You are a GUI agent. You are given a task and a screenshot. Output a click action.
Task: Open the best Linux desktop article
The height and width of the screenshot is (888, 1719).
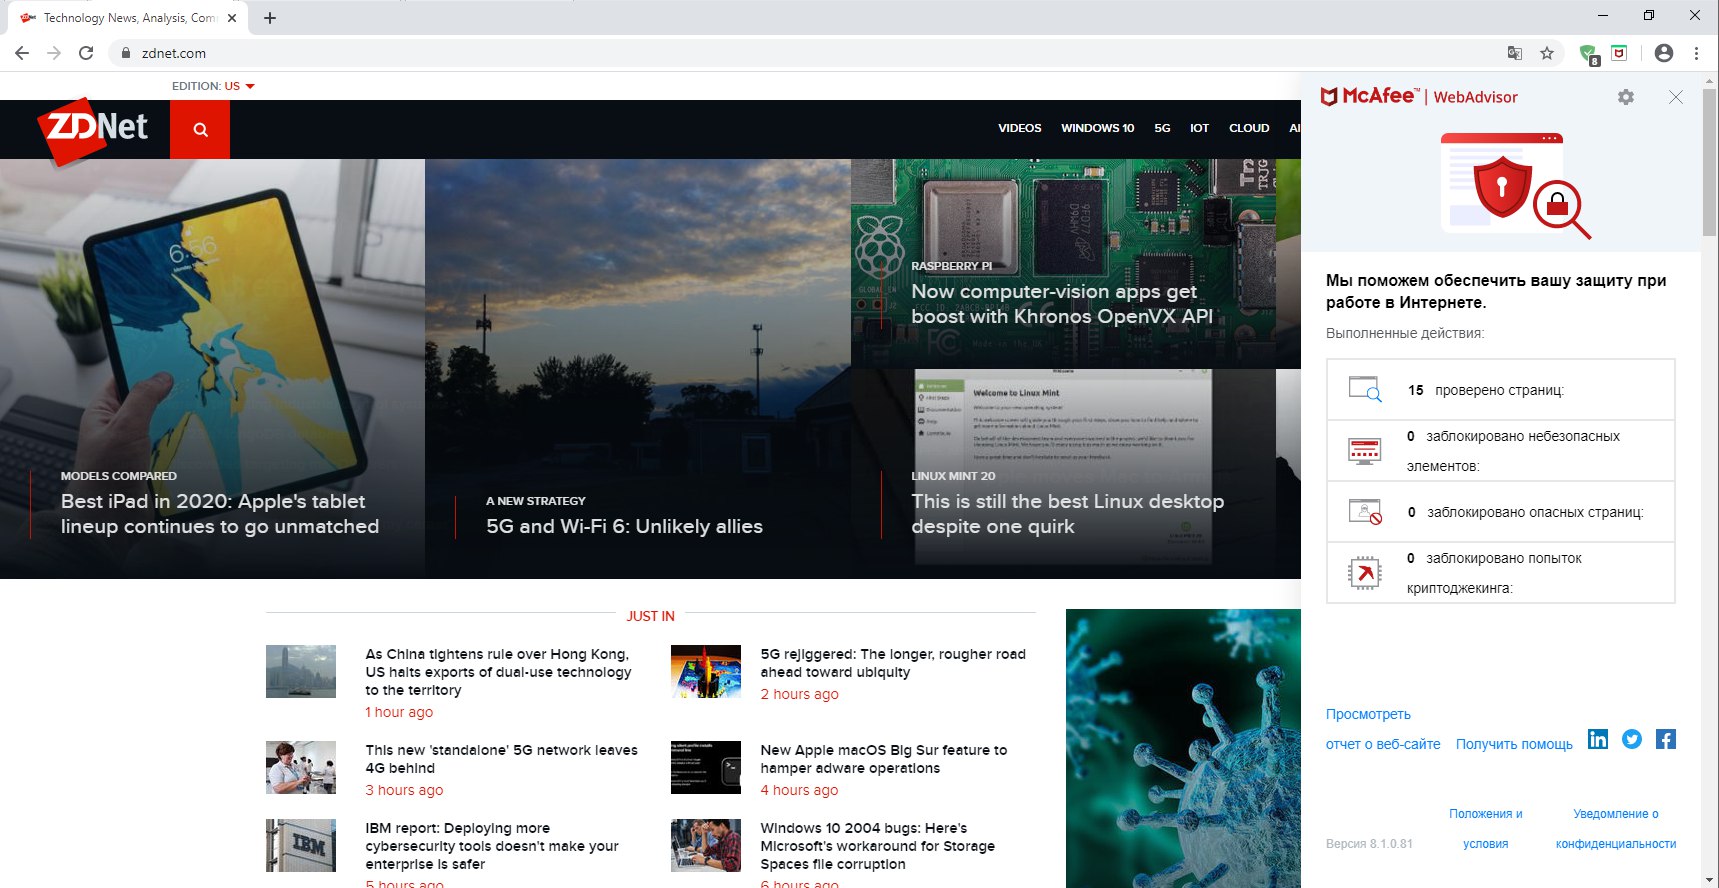[1068, 514]
